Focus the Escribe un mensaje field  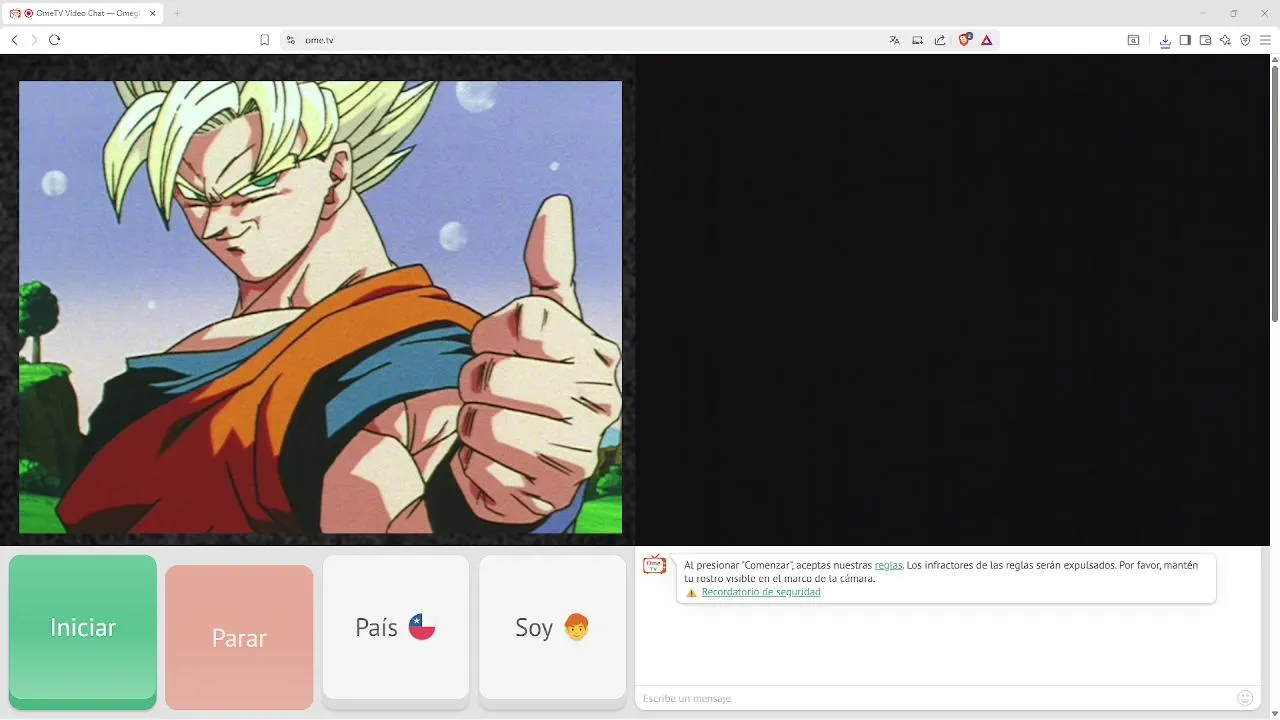click(935, 698)
